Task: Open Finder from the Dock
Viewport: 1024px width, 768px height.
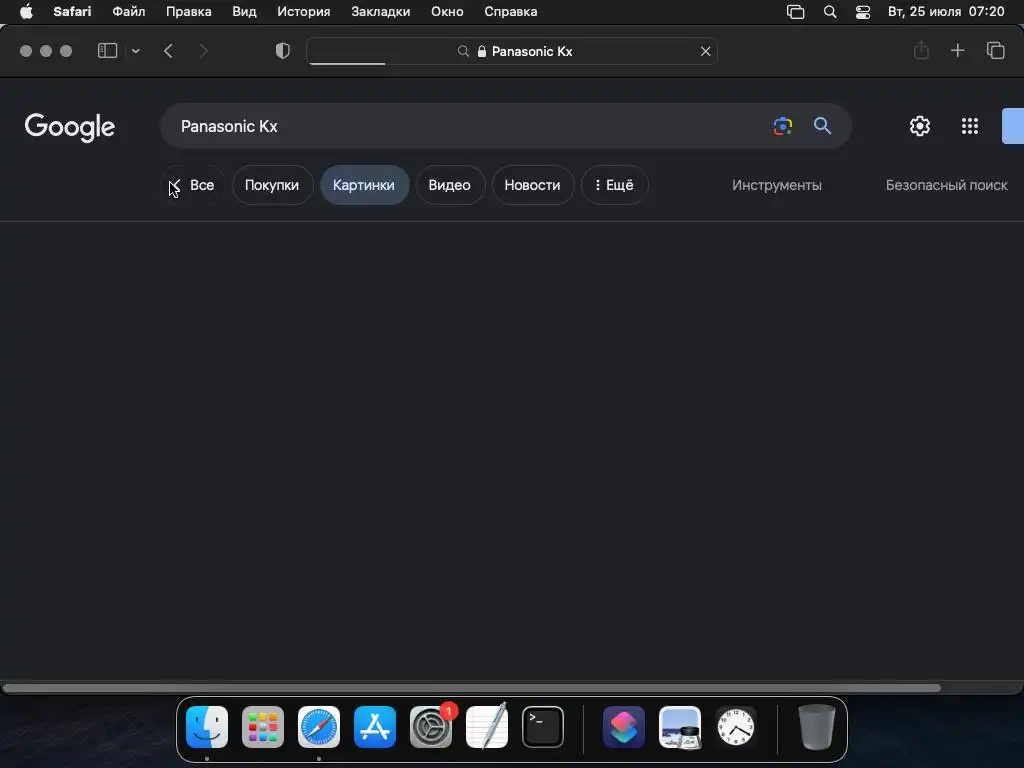Action: coord(207,727)
